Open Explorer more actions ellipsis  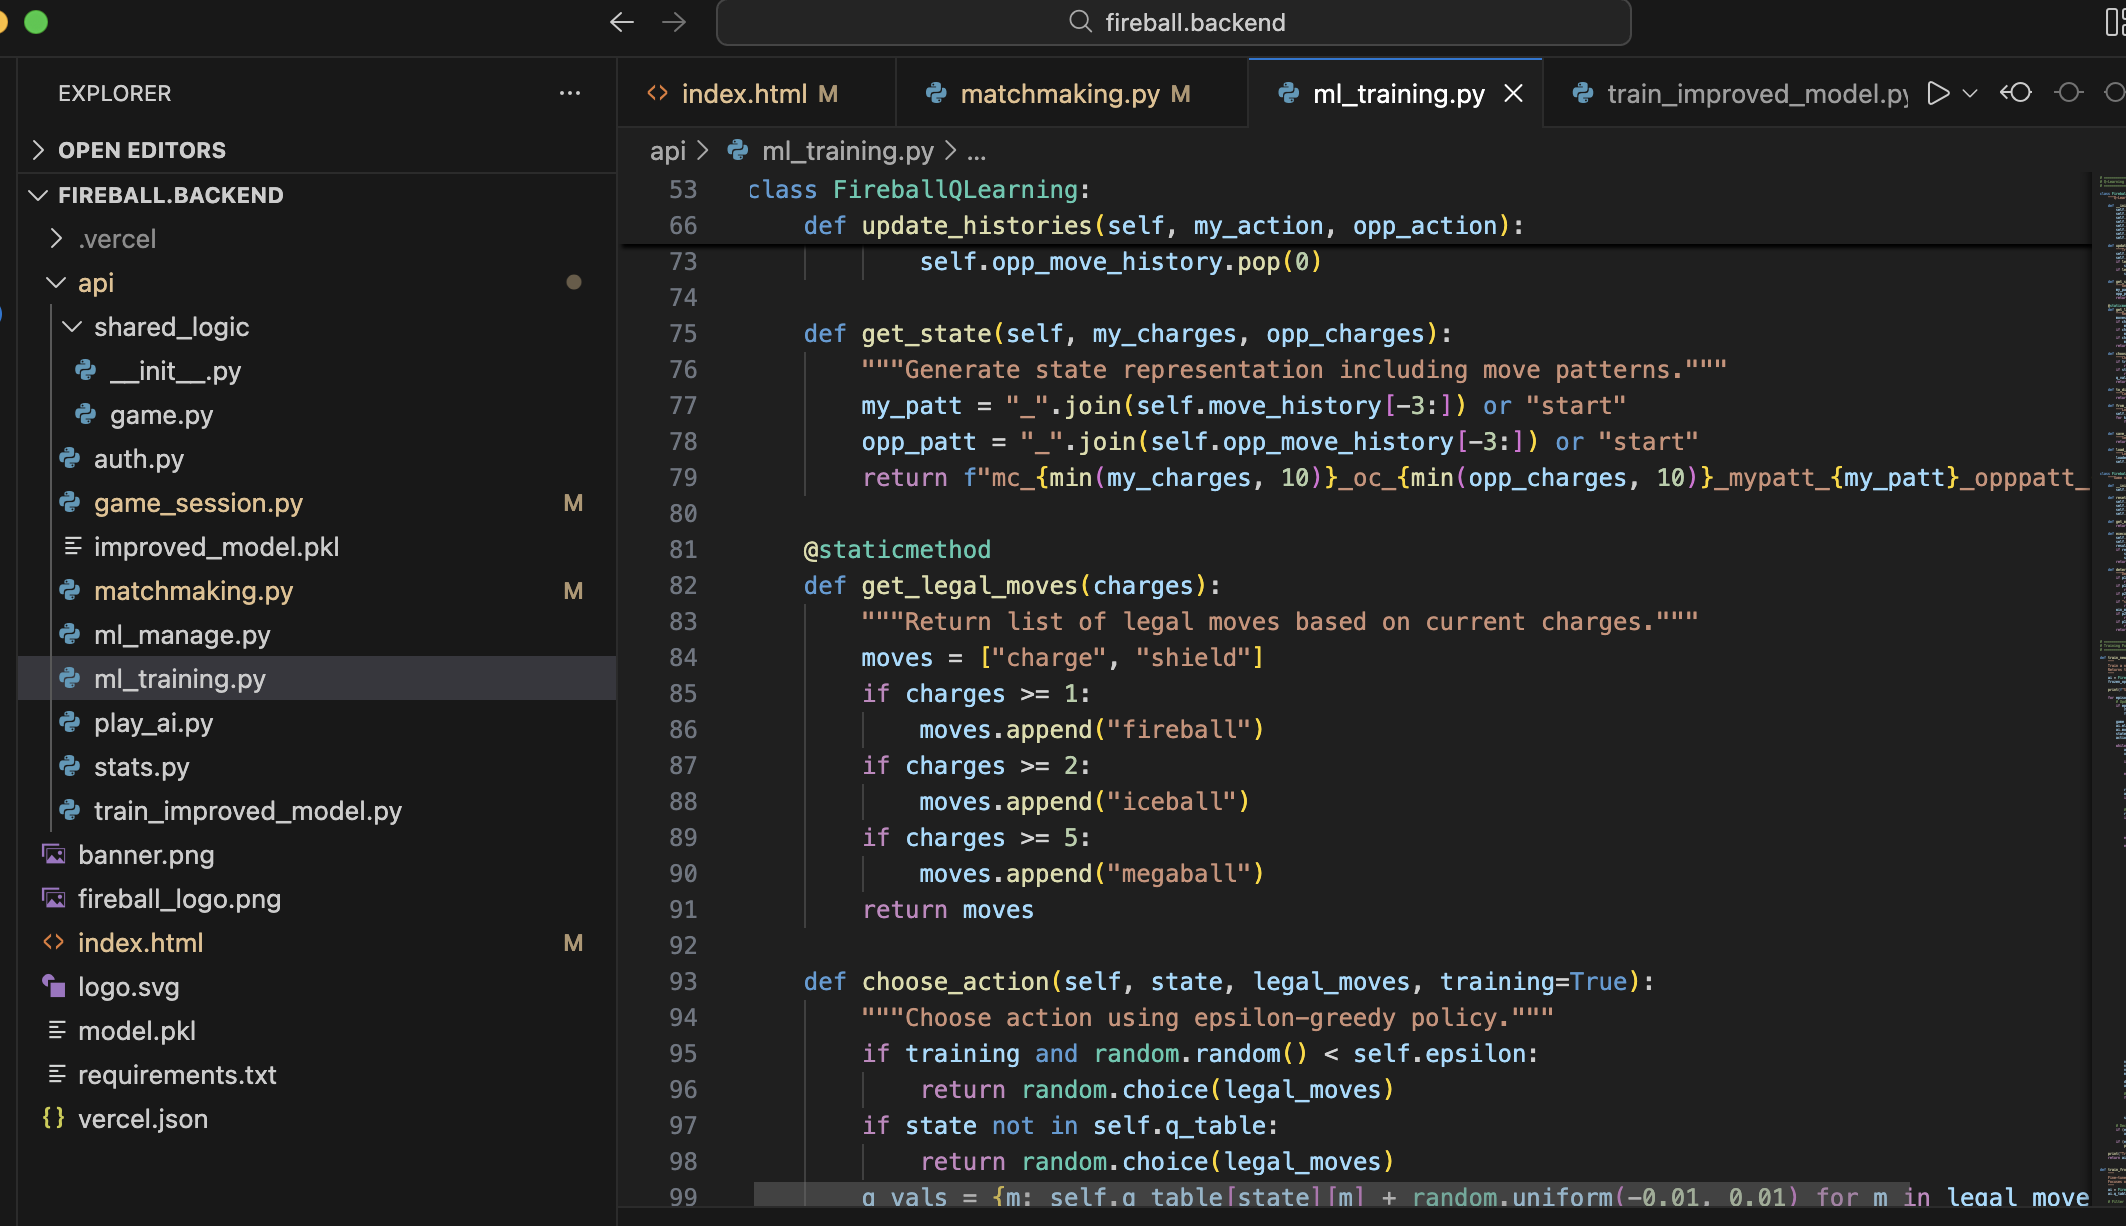click(x=570, y=93)
